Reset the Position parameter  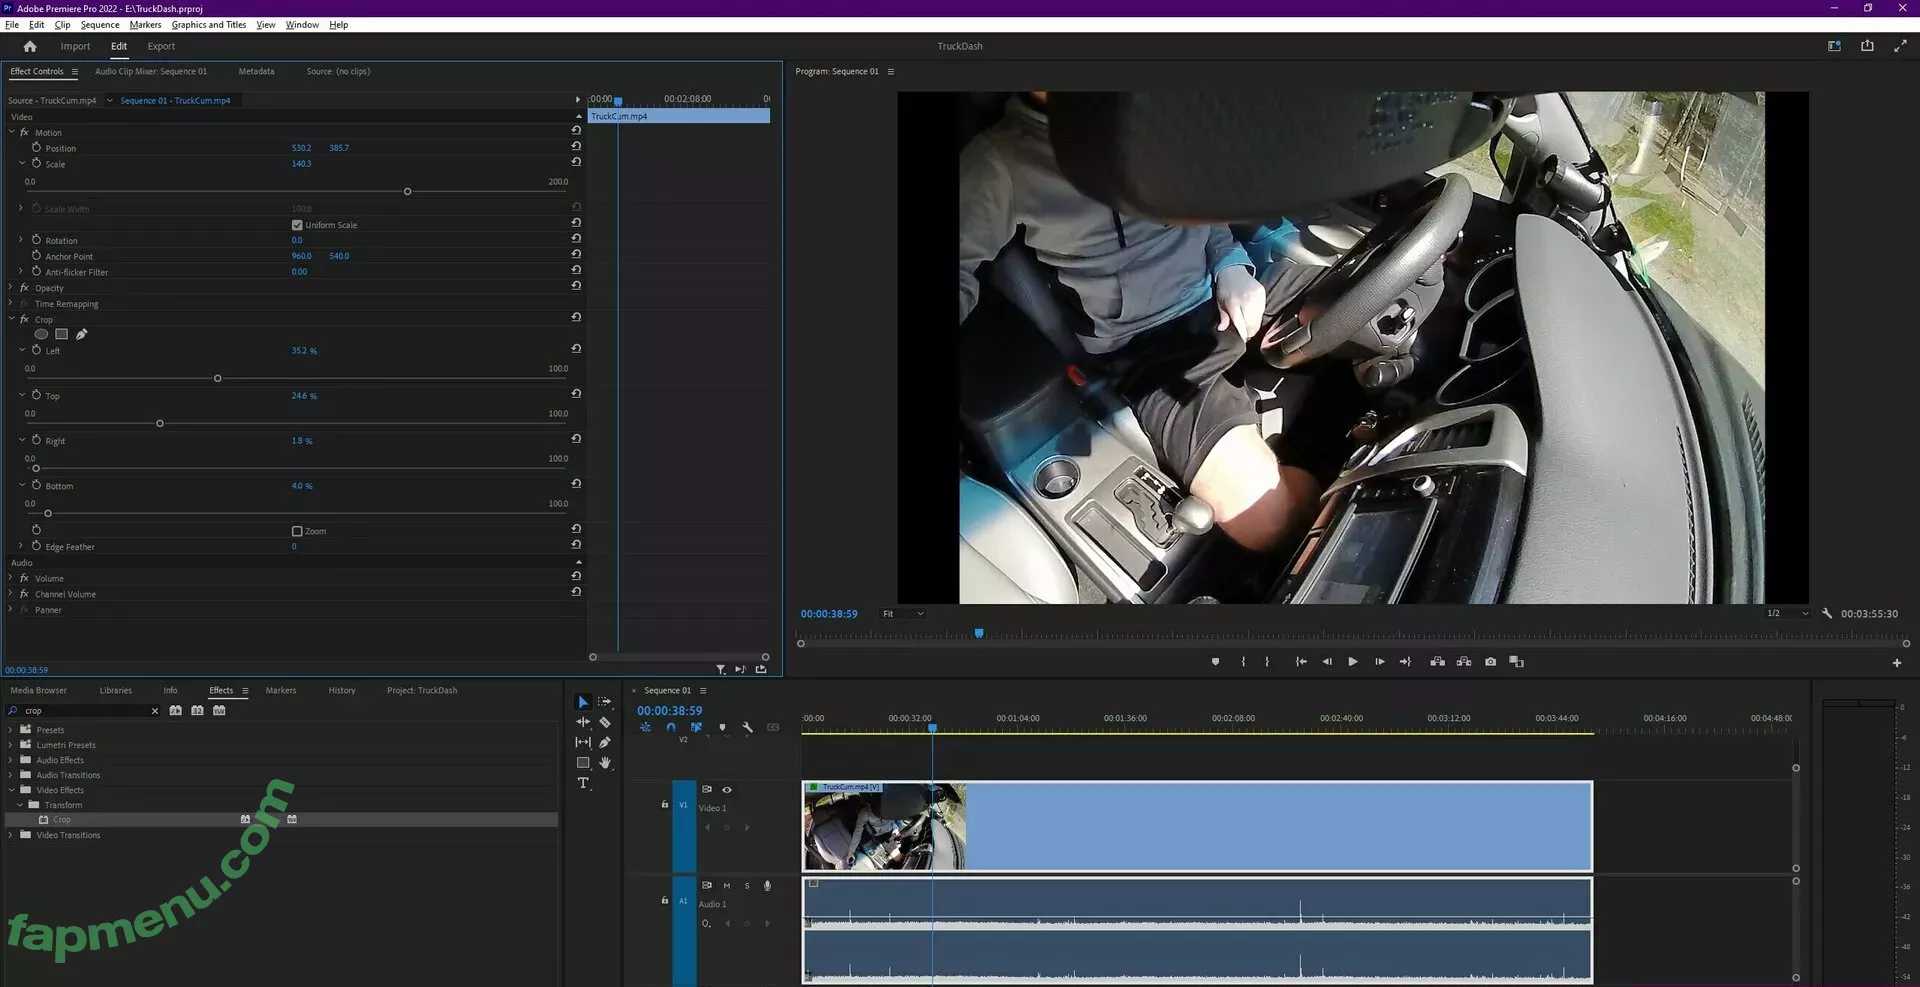pyautogui.click(x=576, y=146)
